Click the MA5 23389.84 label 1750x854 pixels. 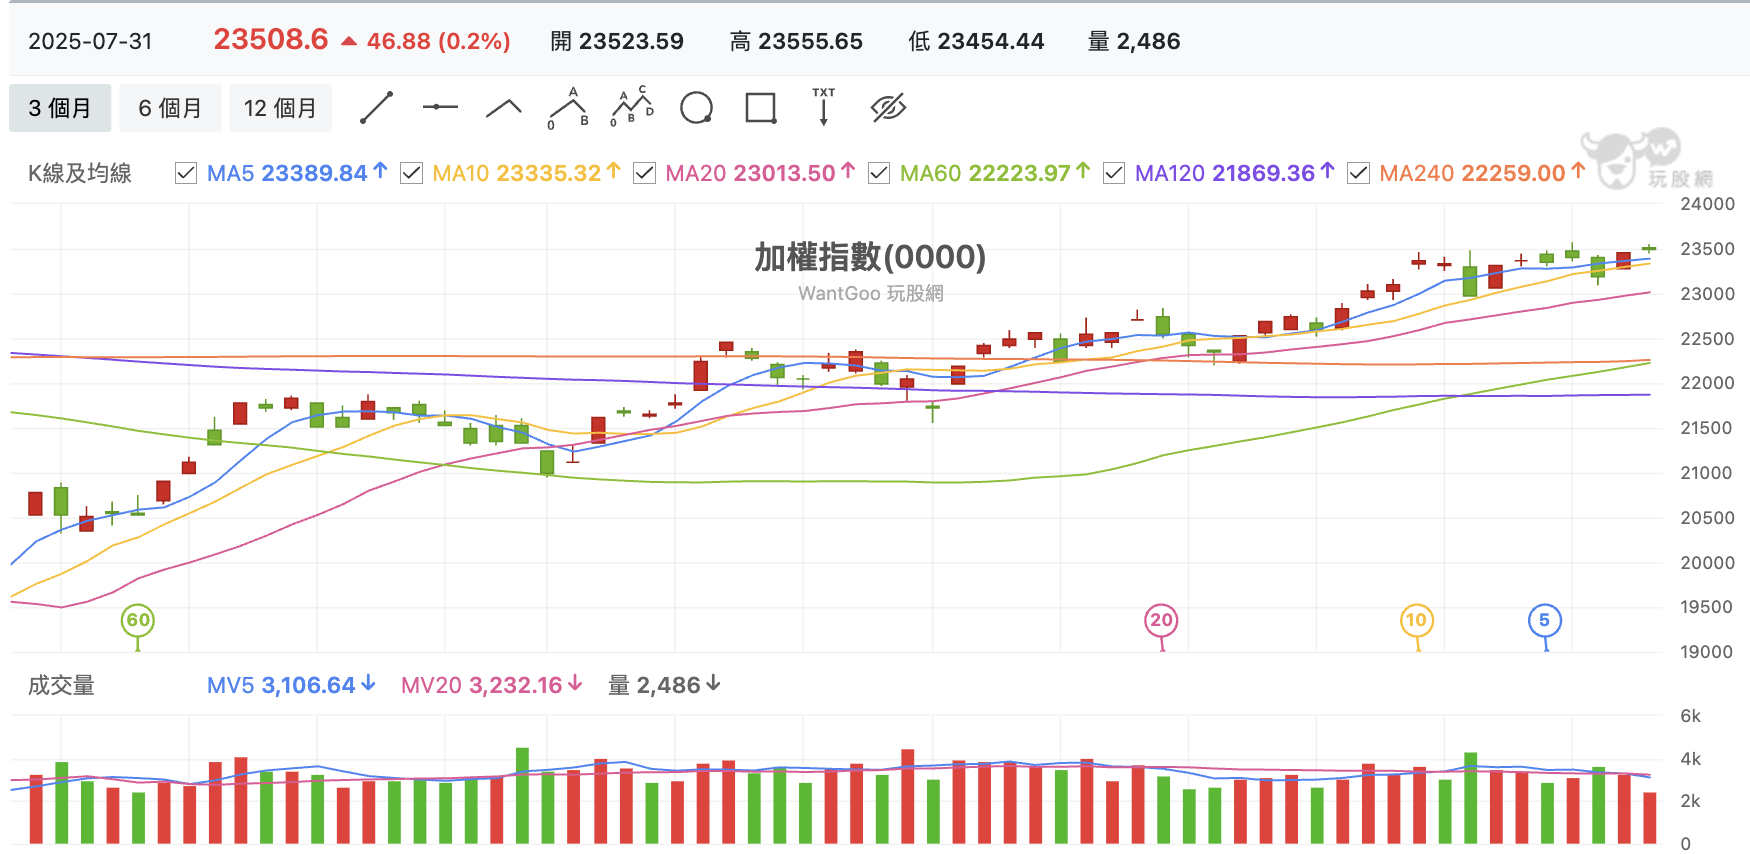click(x=297, y=173)
